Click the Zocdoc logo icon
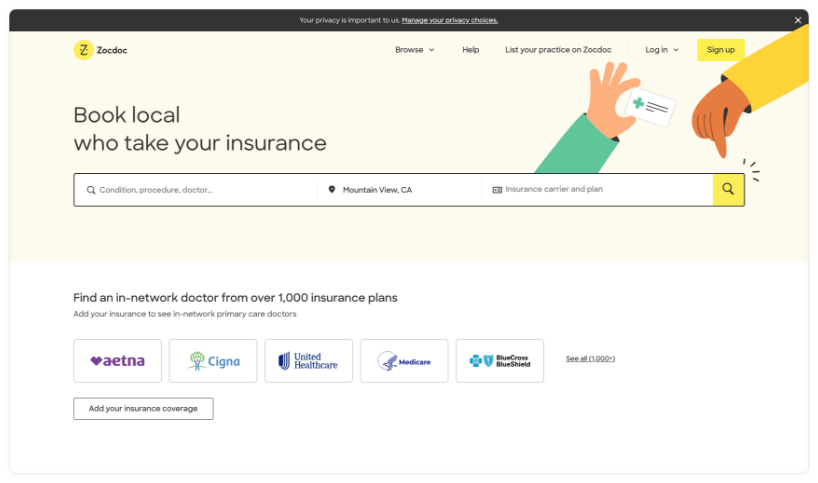The height and width of the screenshot is (483, 818). point(83,50)
